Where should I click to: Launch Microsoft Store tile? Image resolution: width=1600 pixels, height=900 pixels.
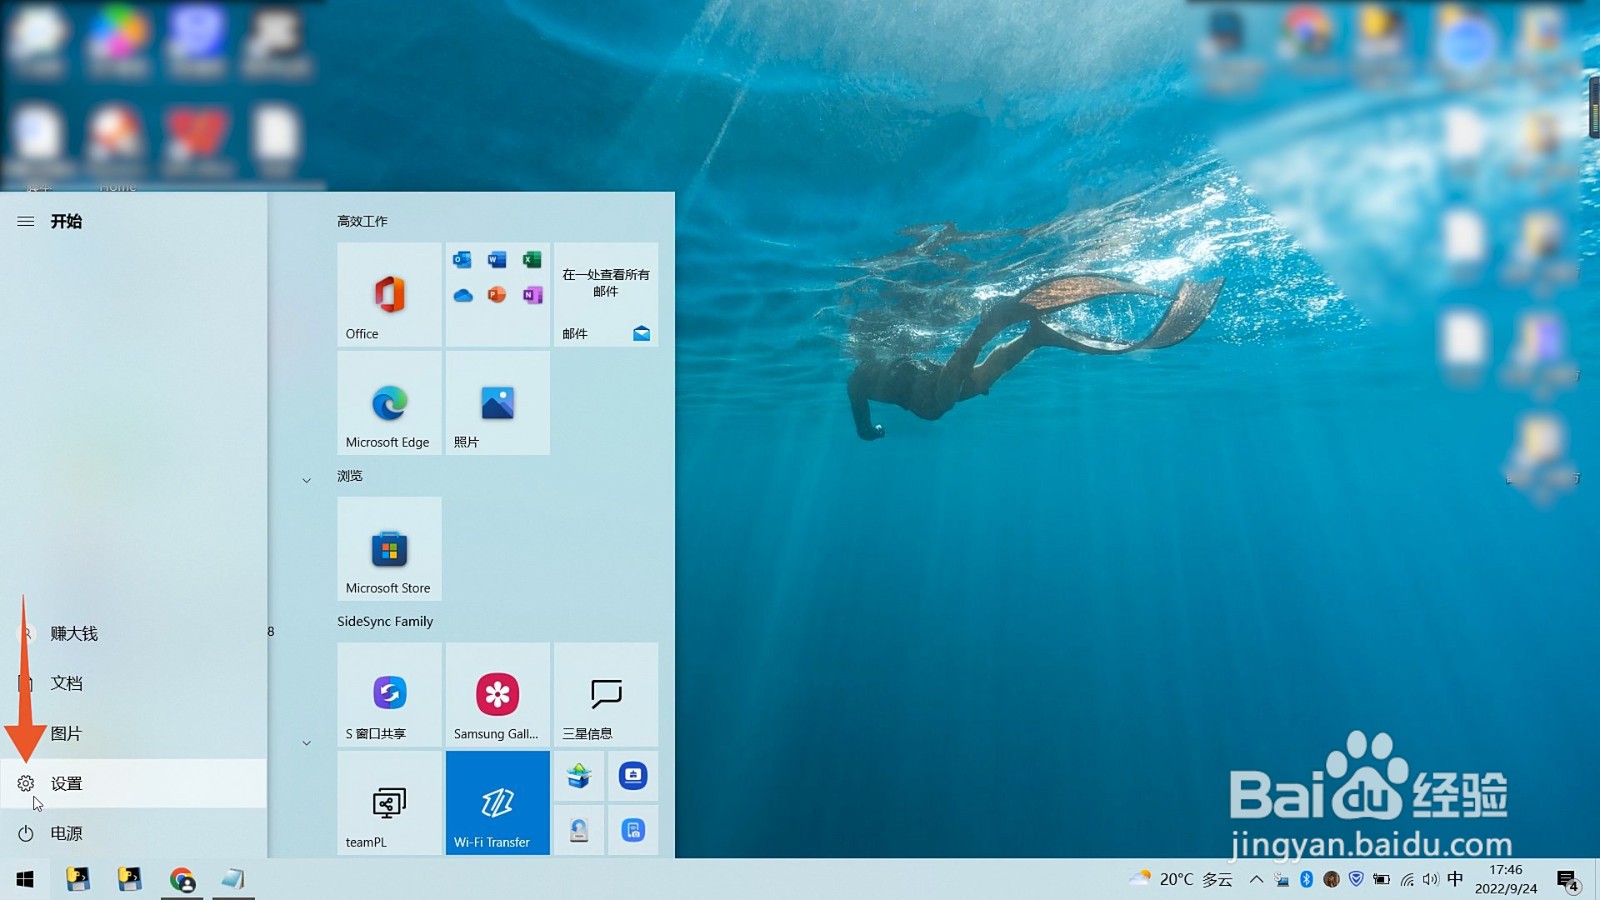[389, 549]
